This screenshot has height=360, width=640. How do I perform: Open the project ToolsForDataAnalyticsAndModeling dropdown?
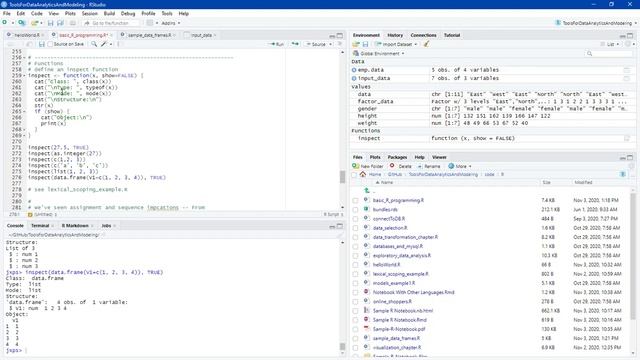point(596,23)
